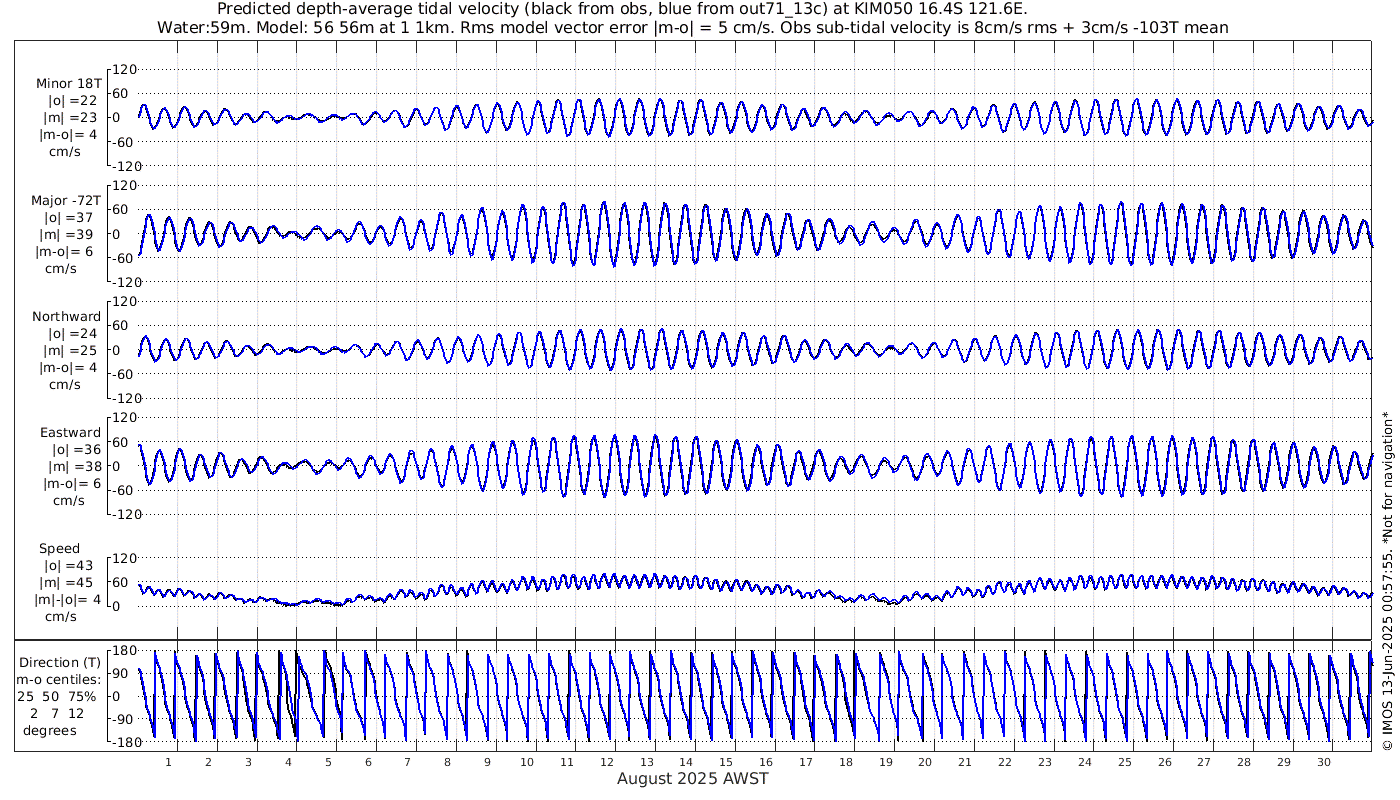Click the "25 50 75%" centile header

click(x=57, y=696)
